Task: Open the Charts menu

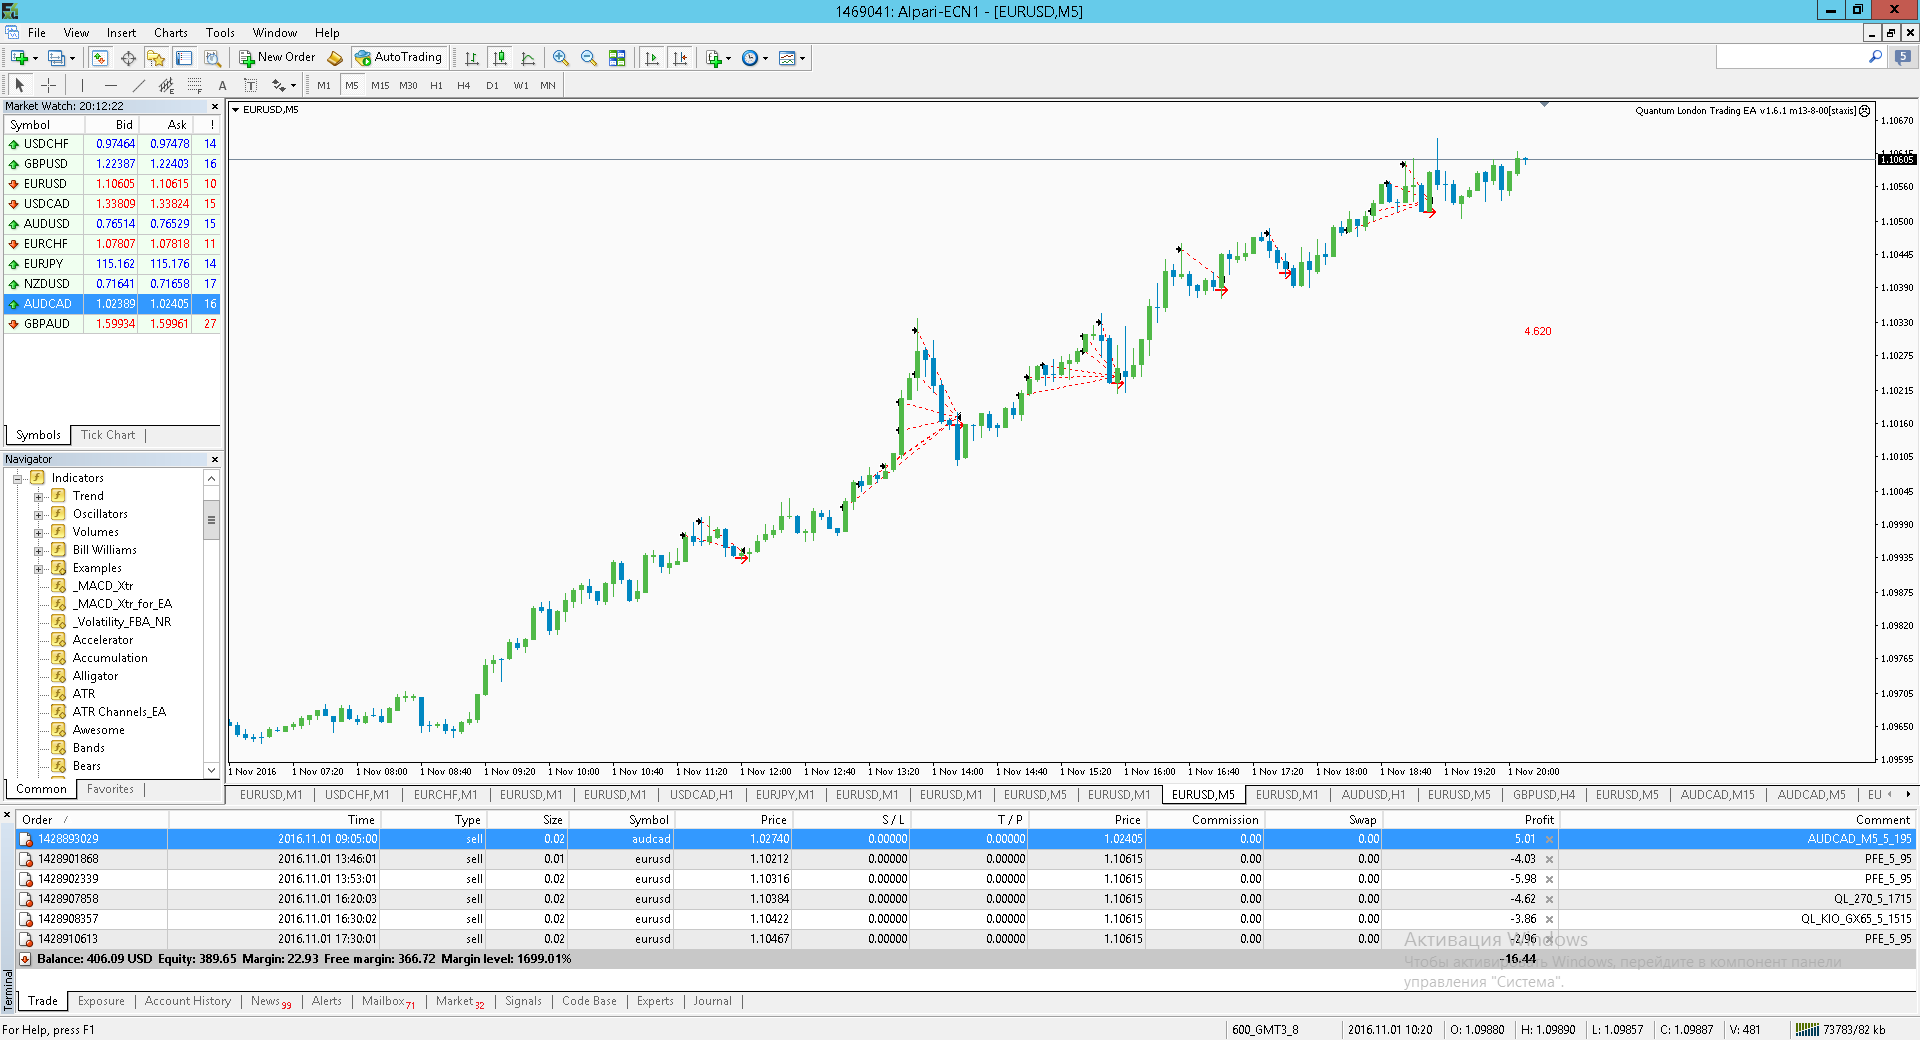Action: point(171,33)
